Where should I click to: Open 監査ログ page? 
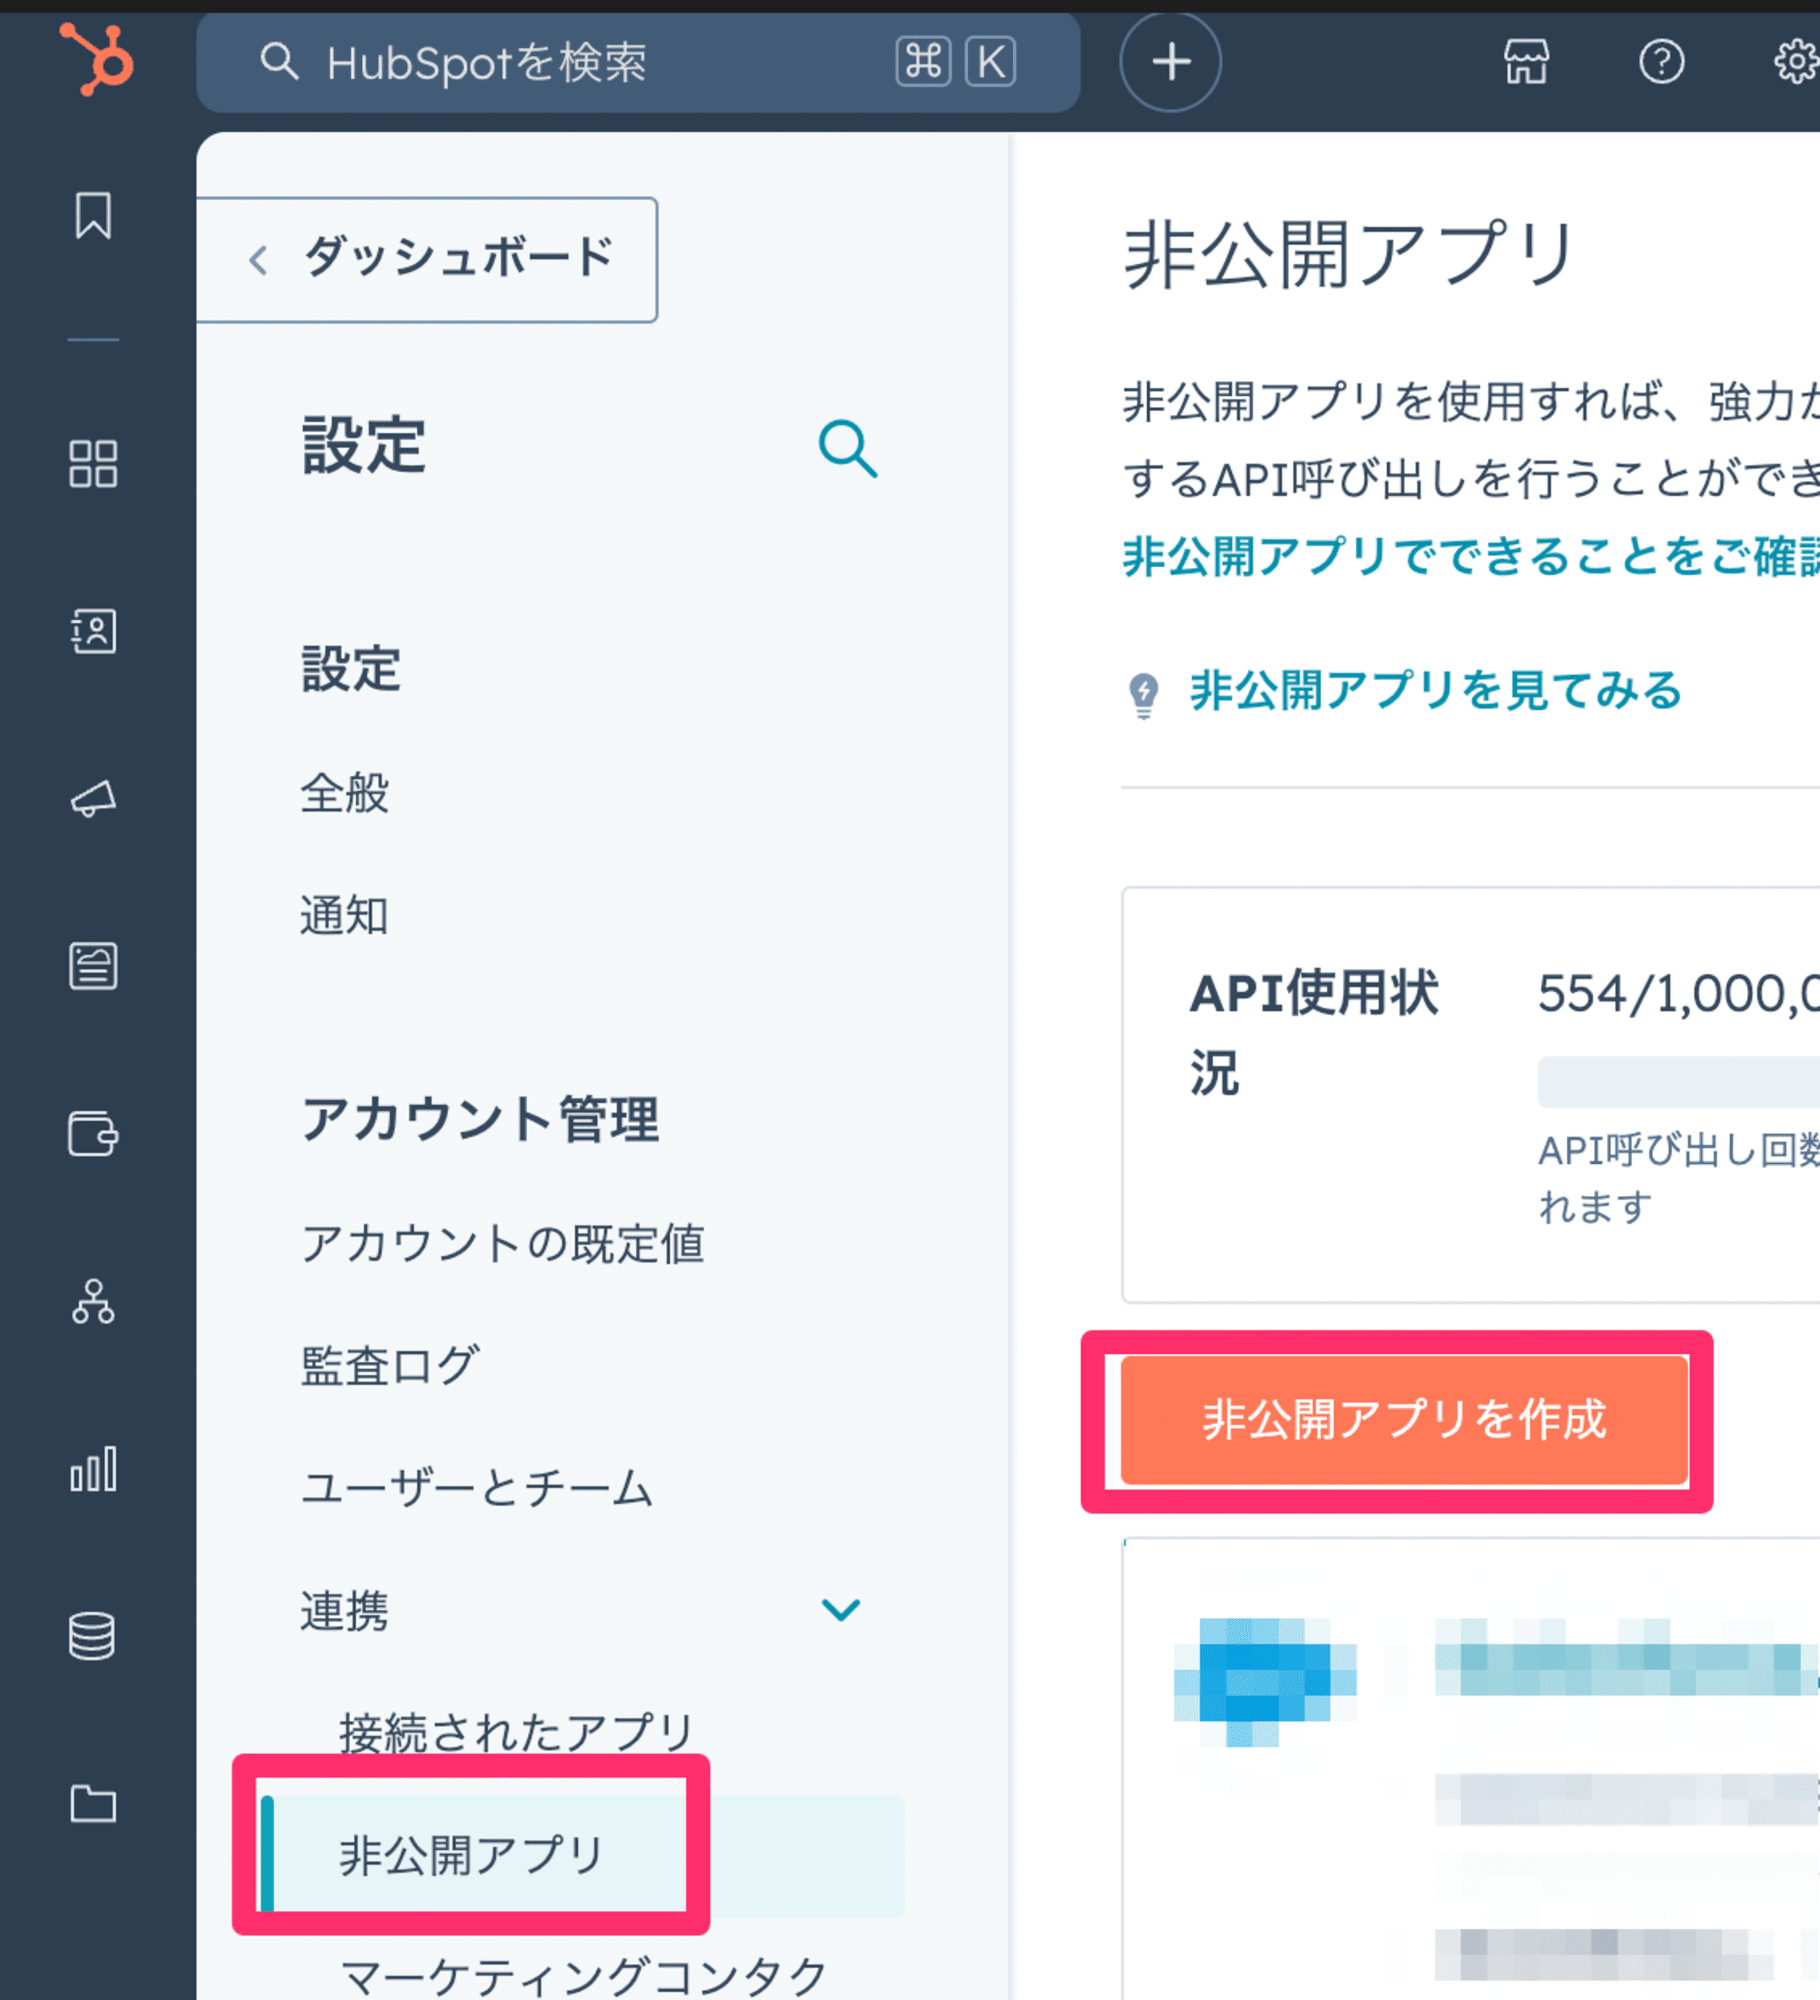click(390, 1365)
